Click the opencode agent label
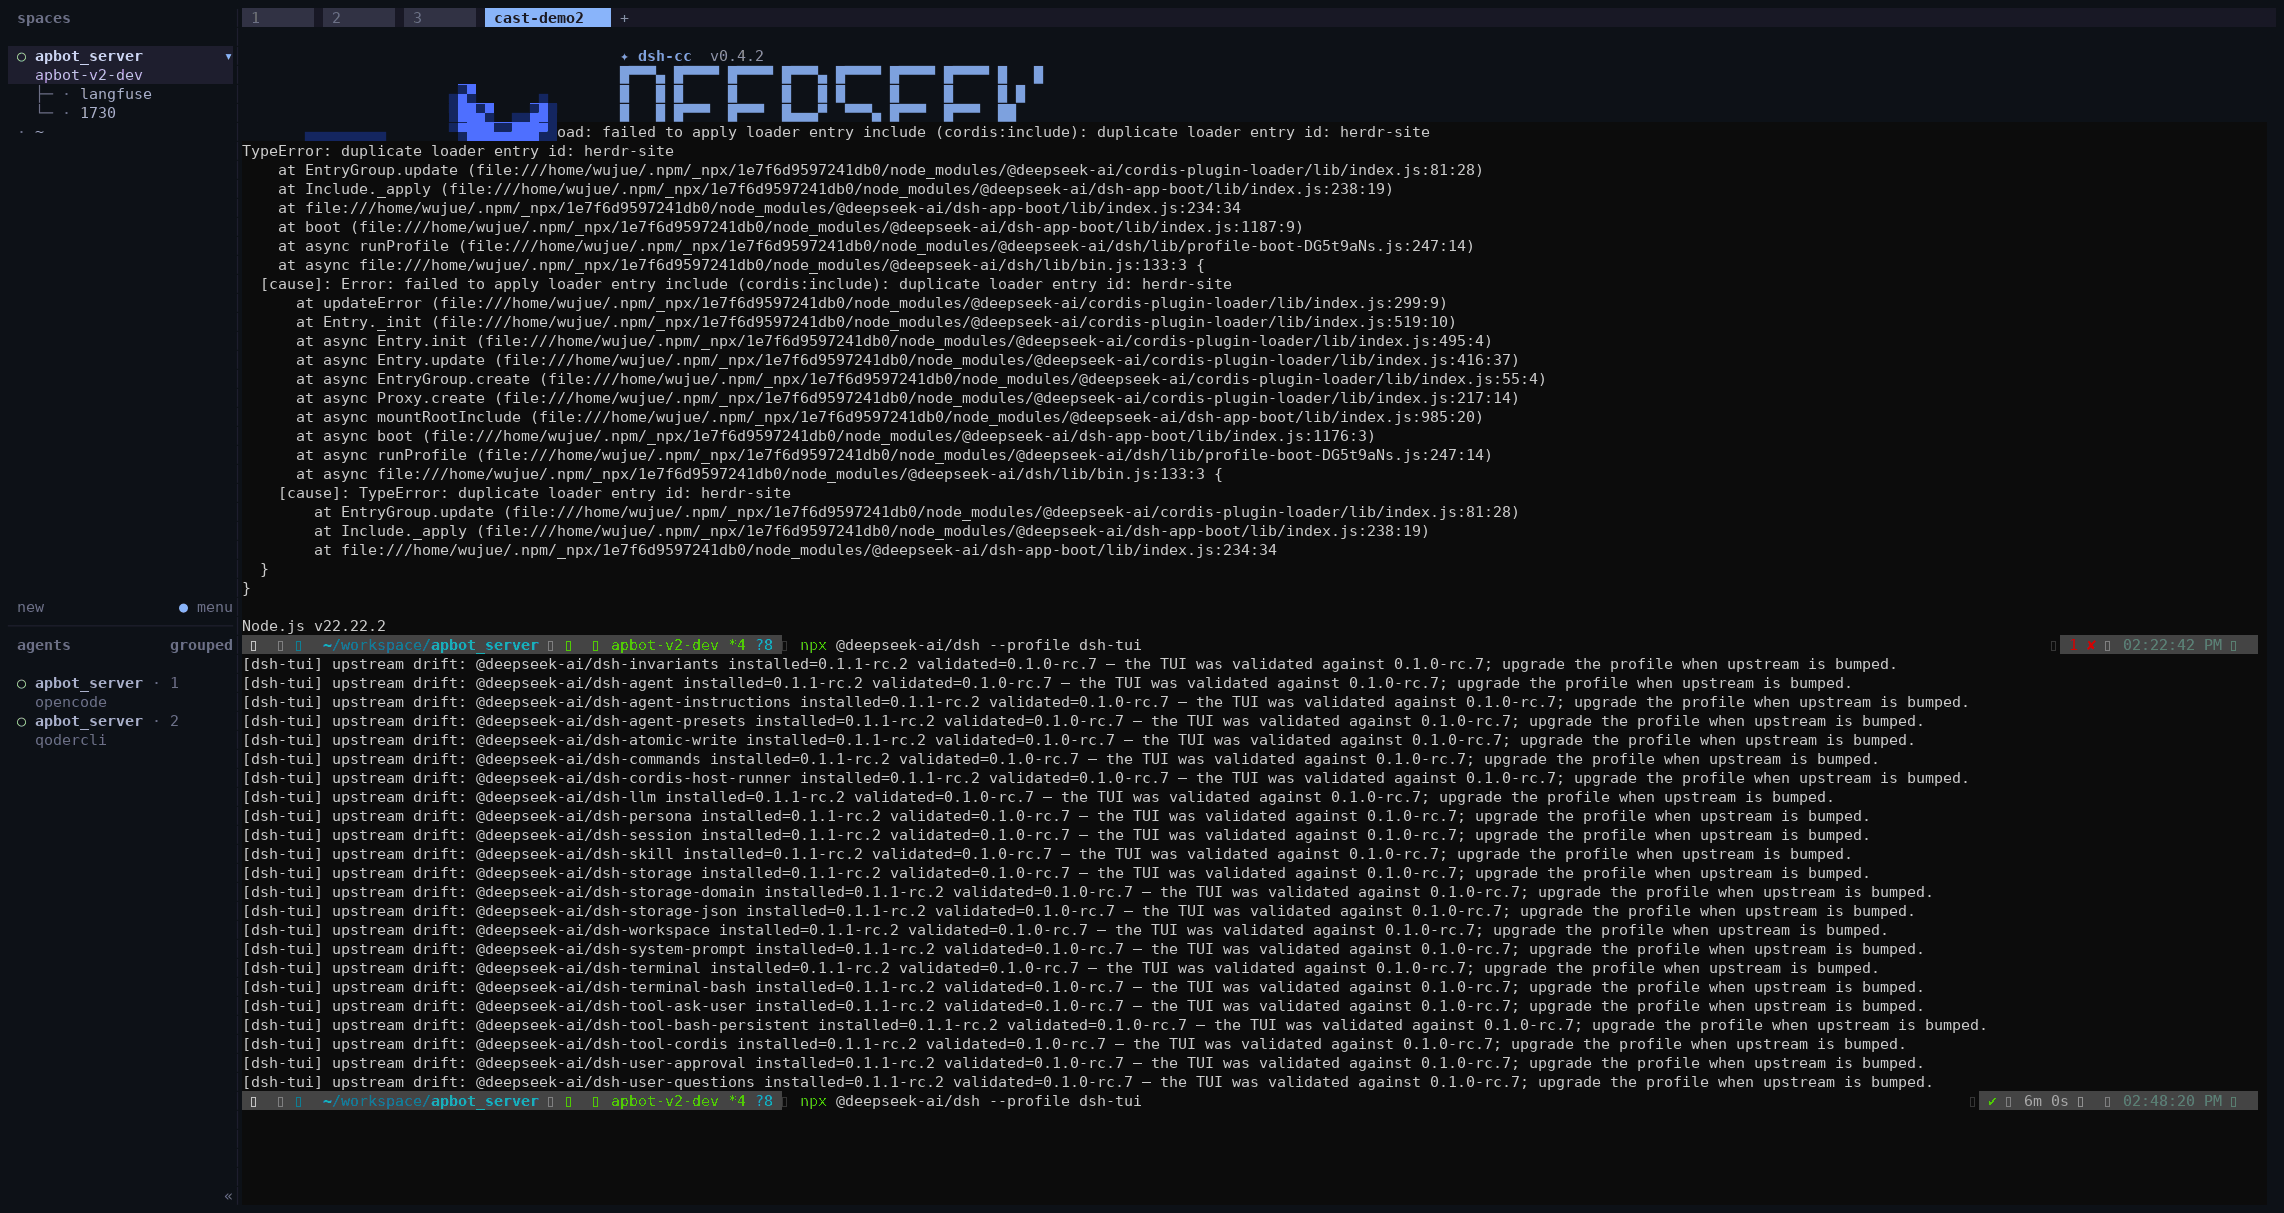Screen dimensions: 2284x1213 (71, 702)
